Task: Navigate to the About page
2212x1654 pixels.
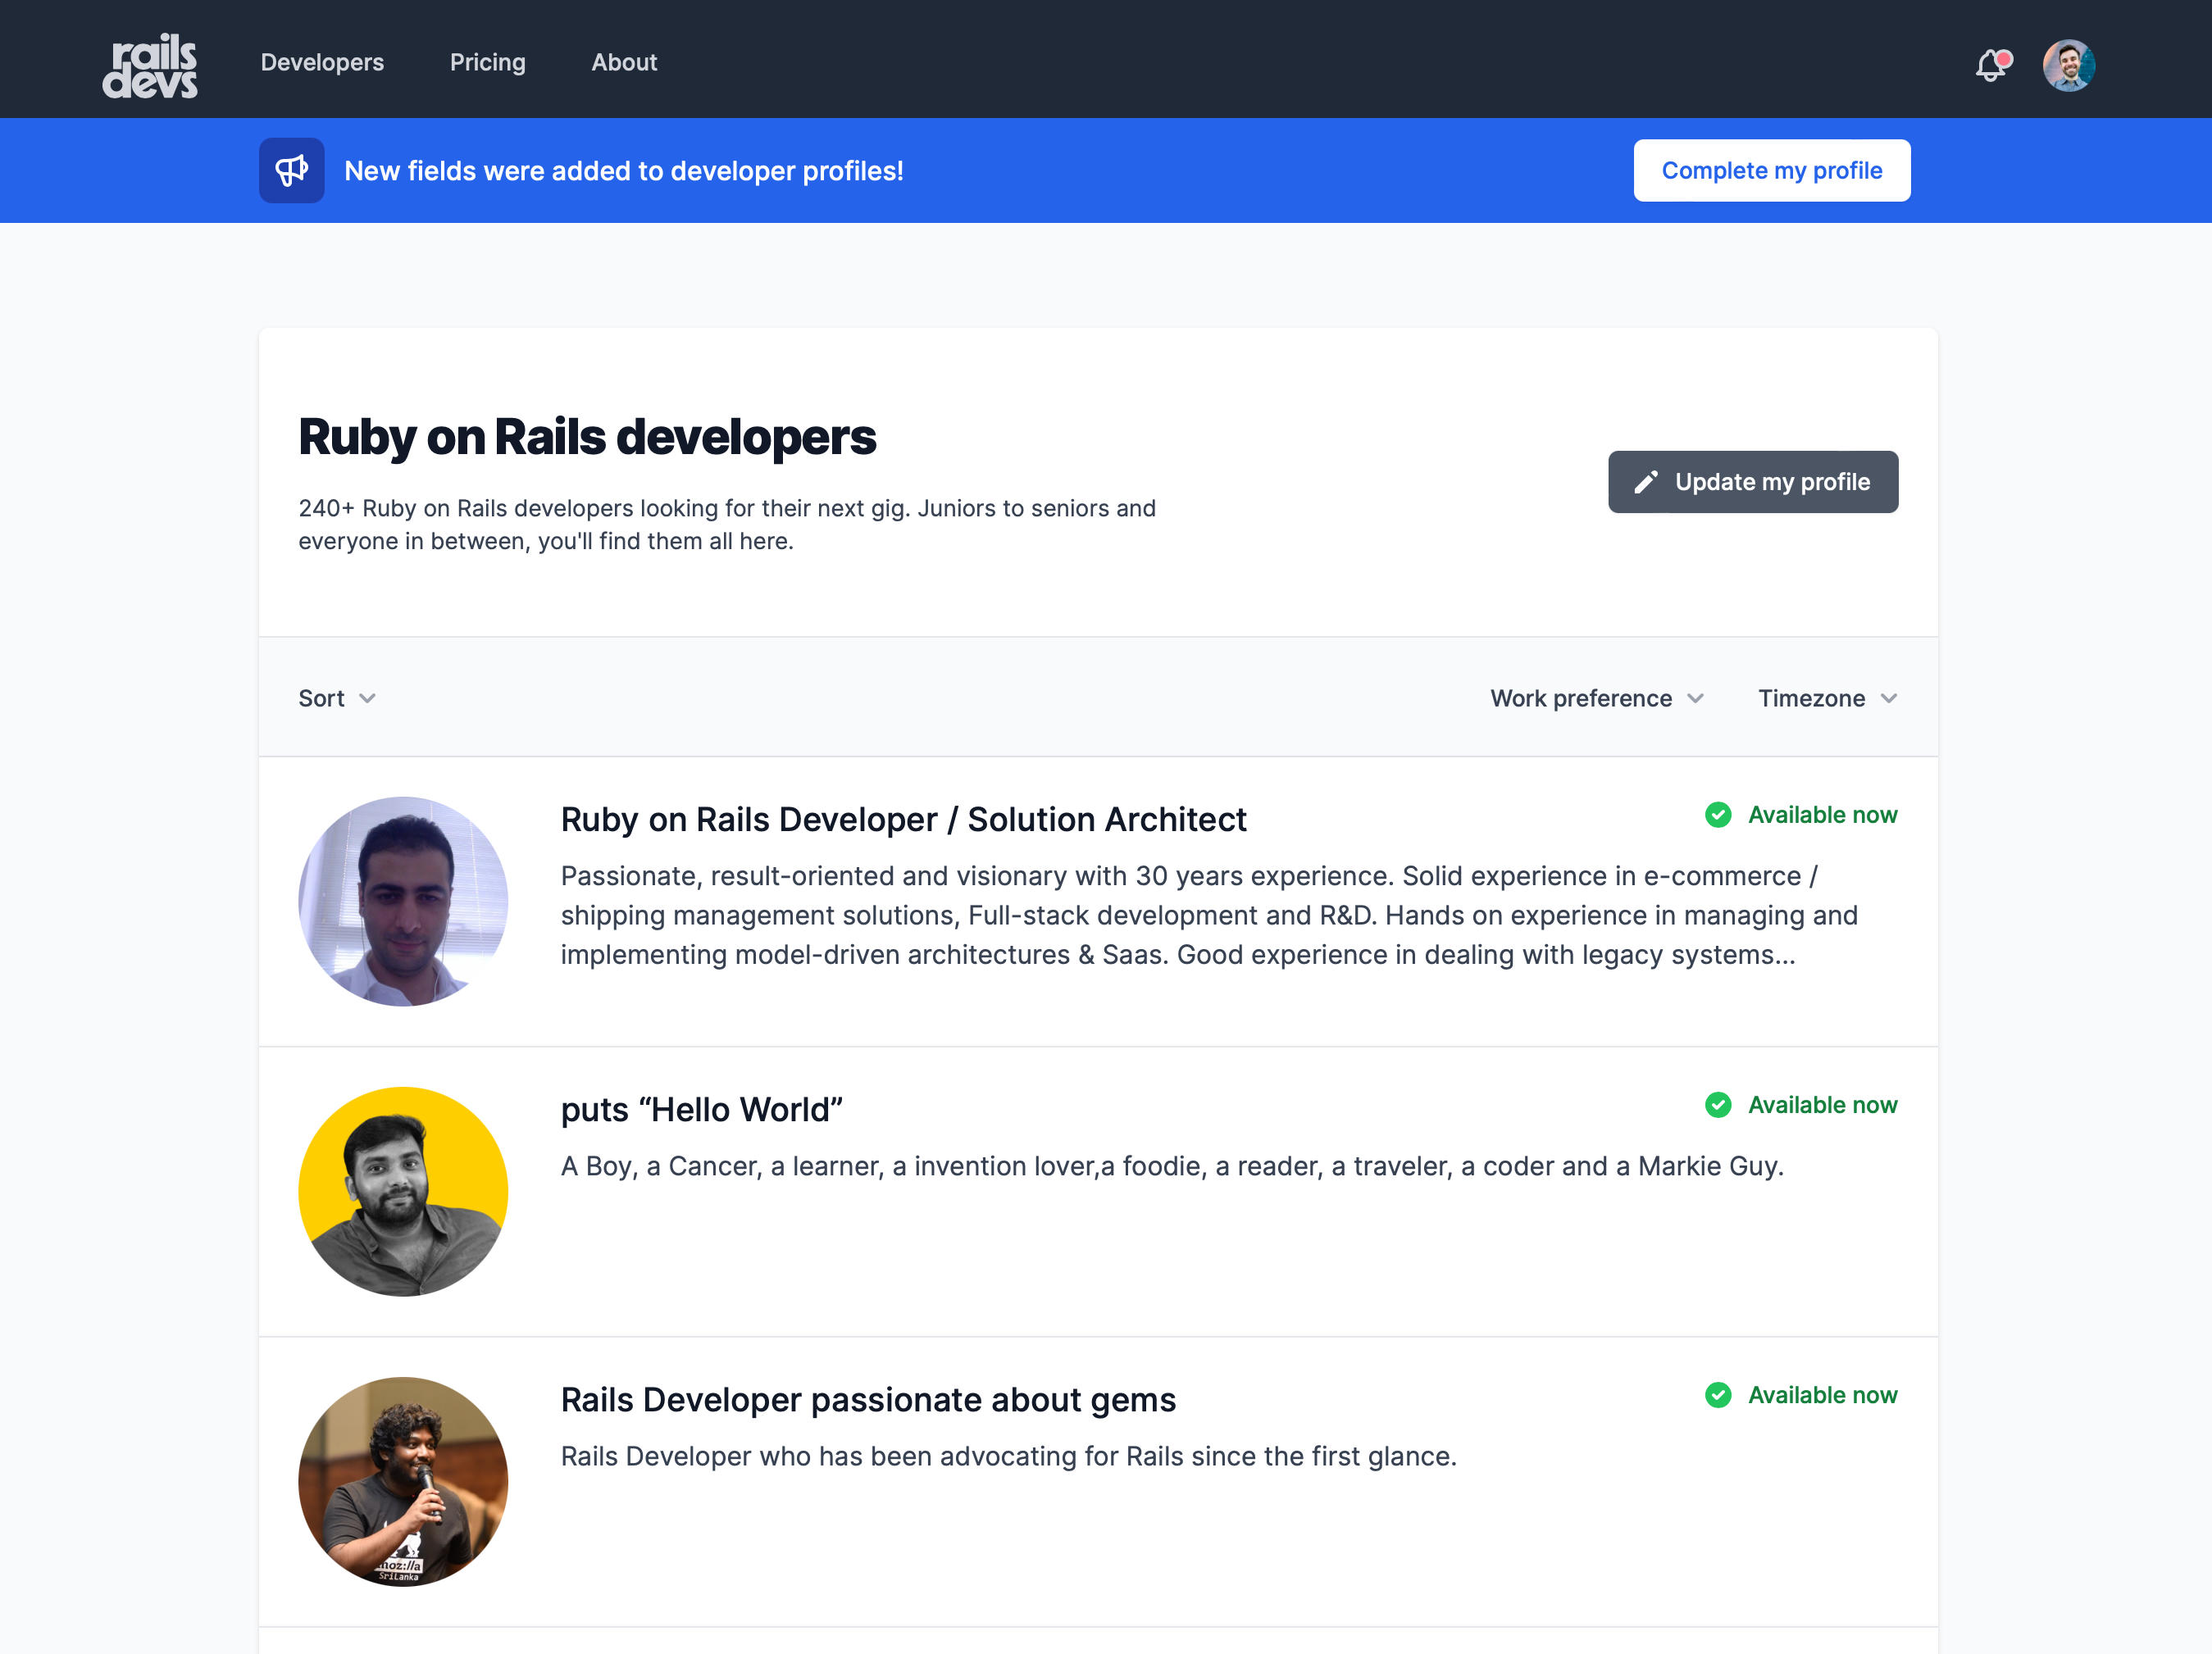Action: (624, 62)
